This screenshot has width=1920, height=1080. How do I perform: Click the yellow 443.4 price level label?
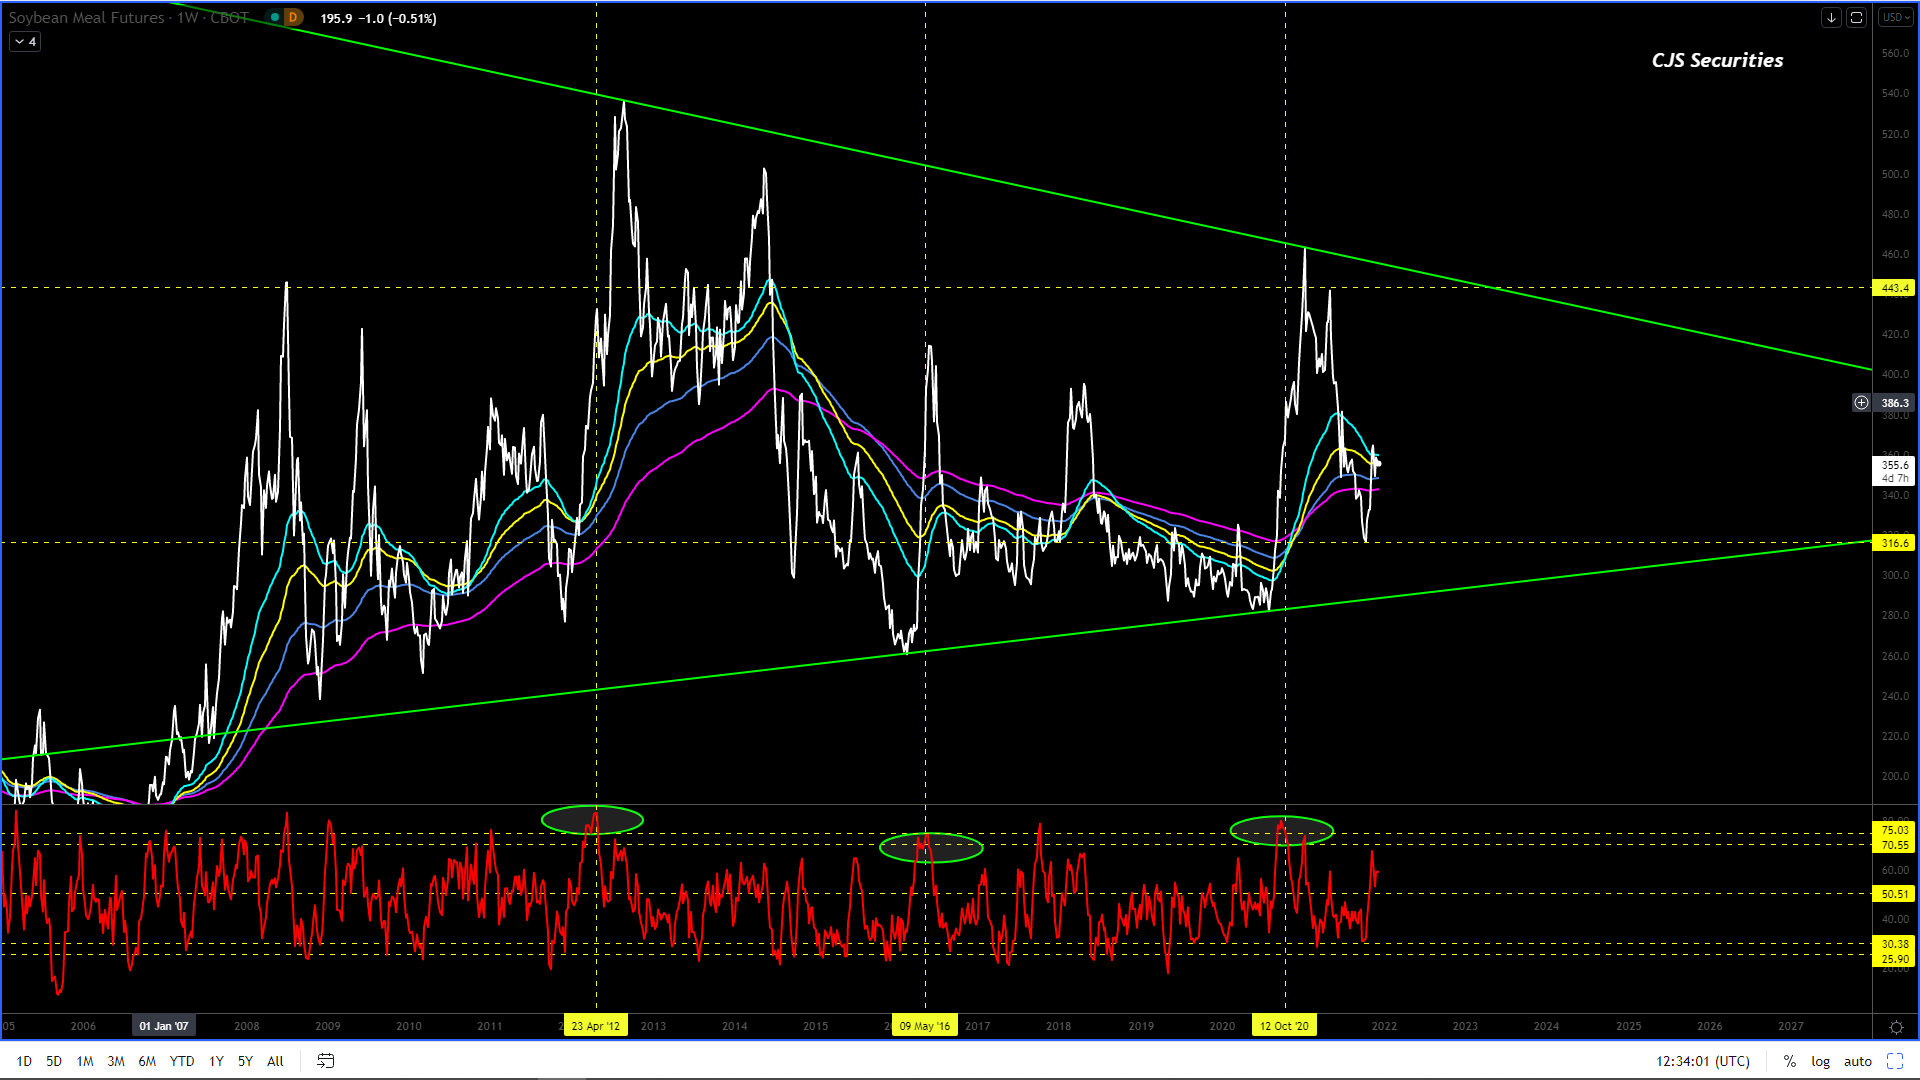coord(1894,288)
